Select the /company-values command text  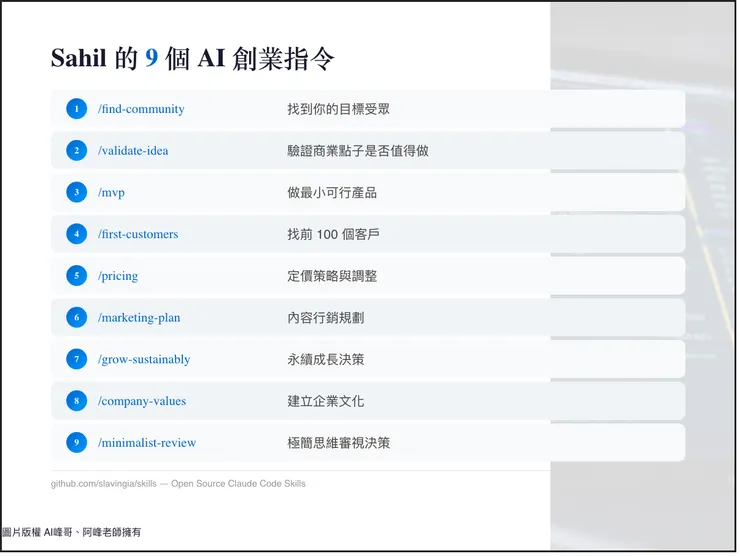click(x=142, y=401)
